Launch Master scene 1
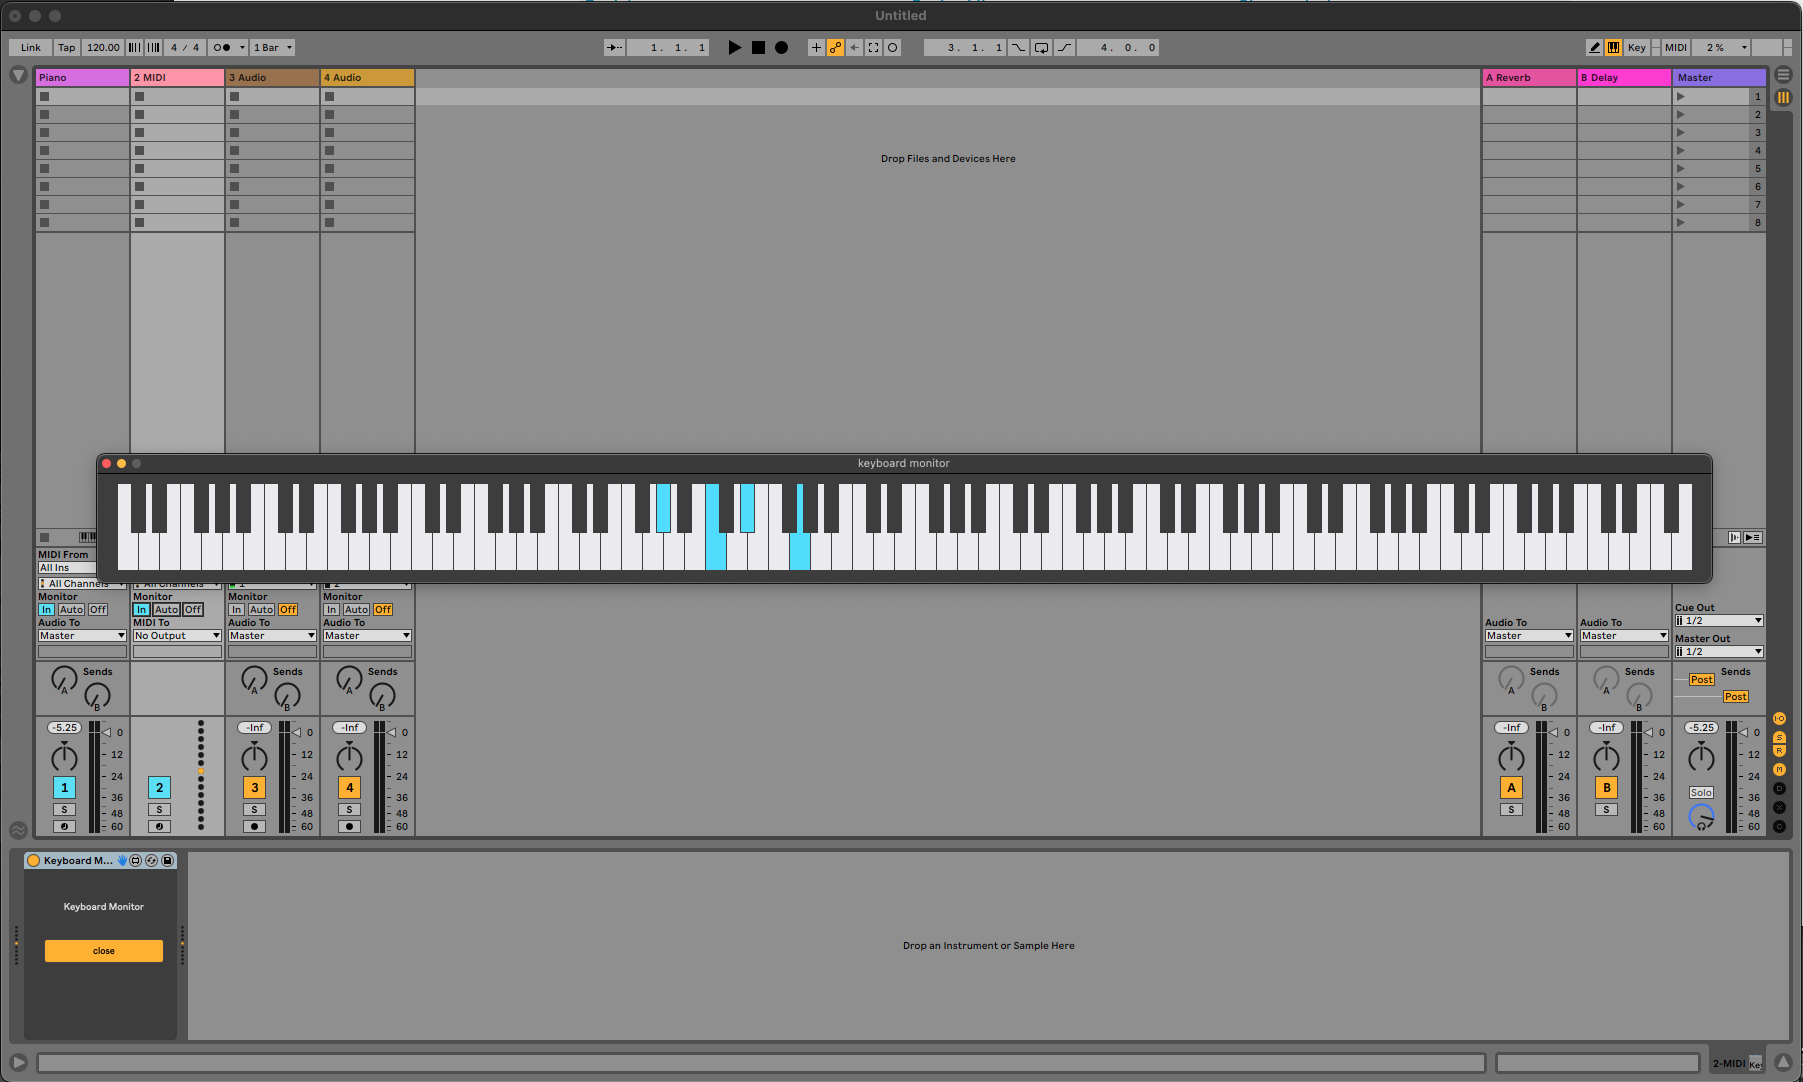This screenshot has width=1803, height=1082. (1681, 97)
